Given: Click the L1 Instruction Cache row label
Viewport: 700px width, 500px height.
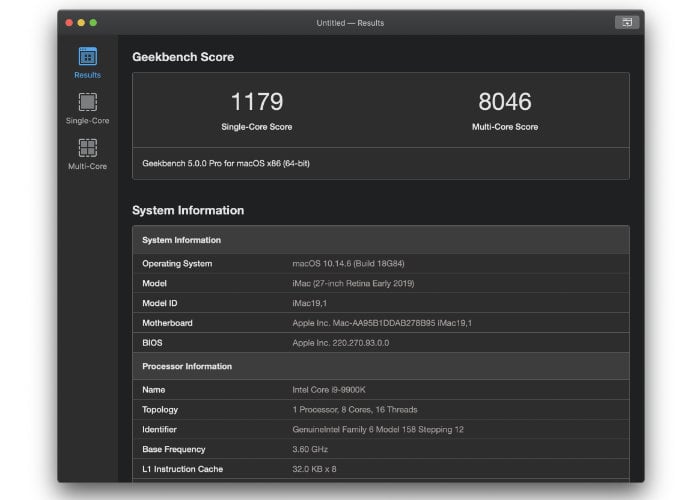Looking at the screenshot, I should [x=183, y=469].
